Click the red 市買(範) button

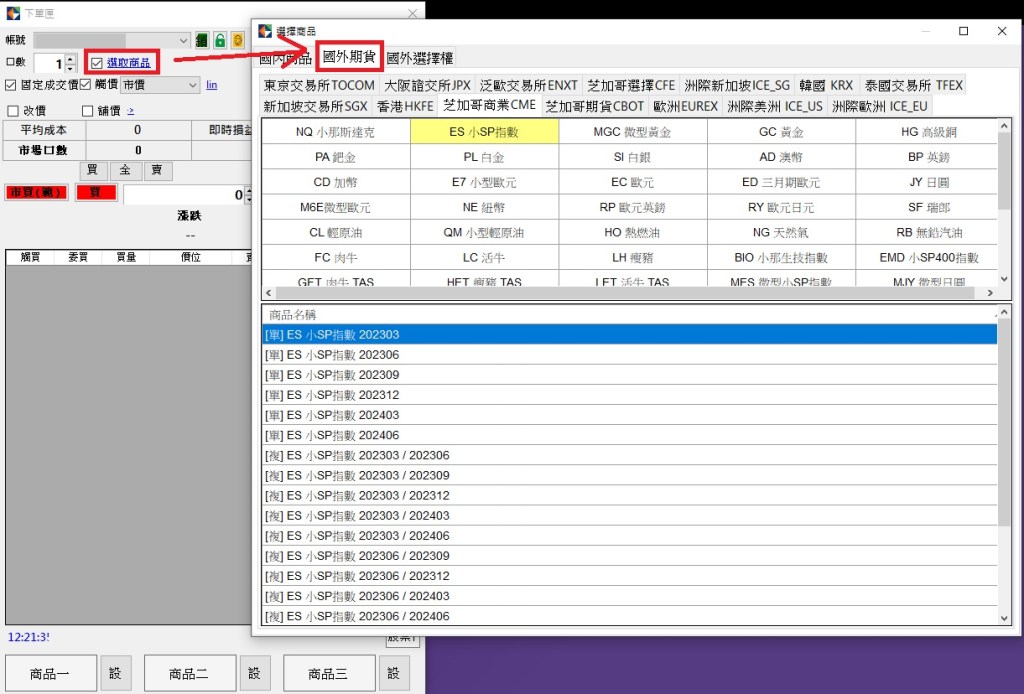coord(36,193)
